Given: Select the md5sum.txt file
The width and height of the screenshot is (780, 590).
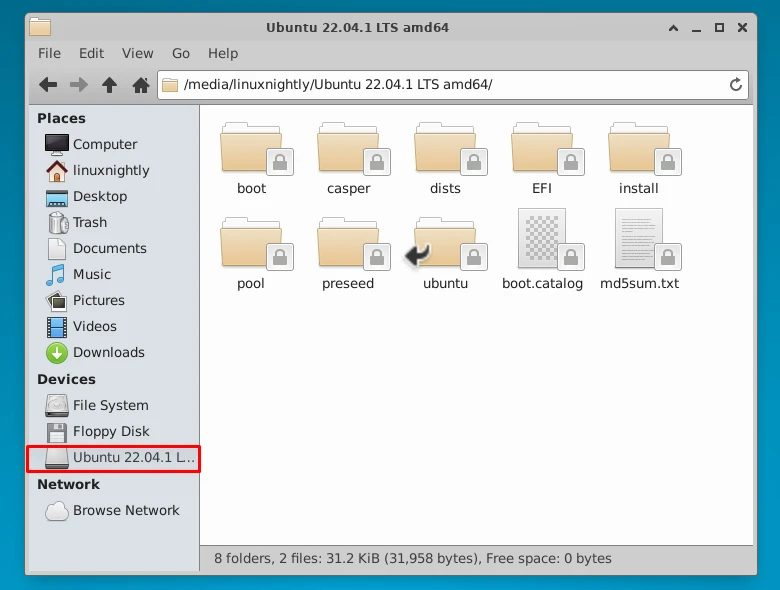Looking at the screenshot, I should pos(640,250).
